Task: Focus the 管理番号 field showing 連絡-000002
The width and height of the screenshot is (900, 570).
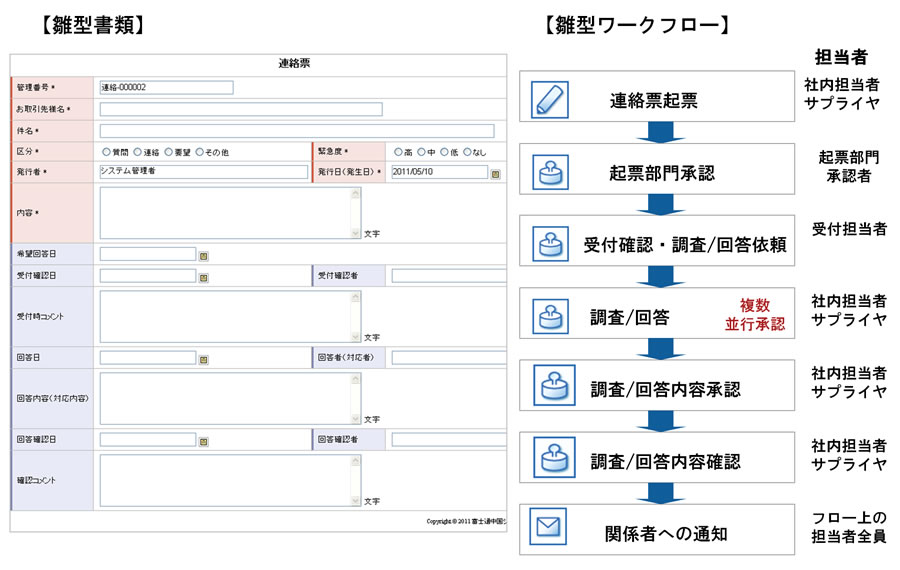Action: [165, 88]
